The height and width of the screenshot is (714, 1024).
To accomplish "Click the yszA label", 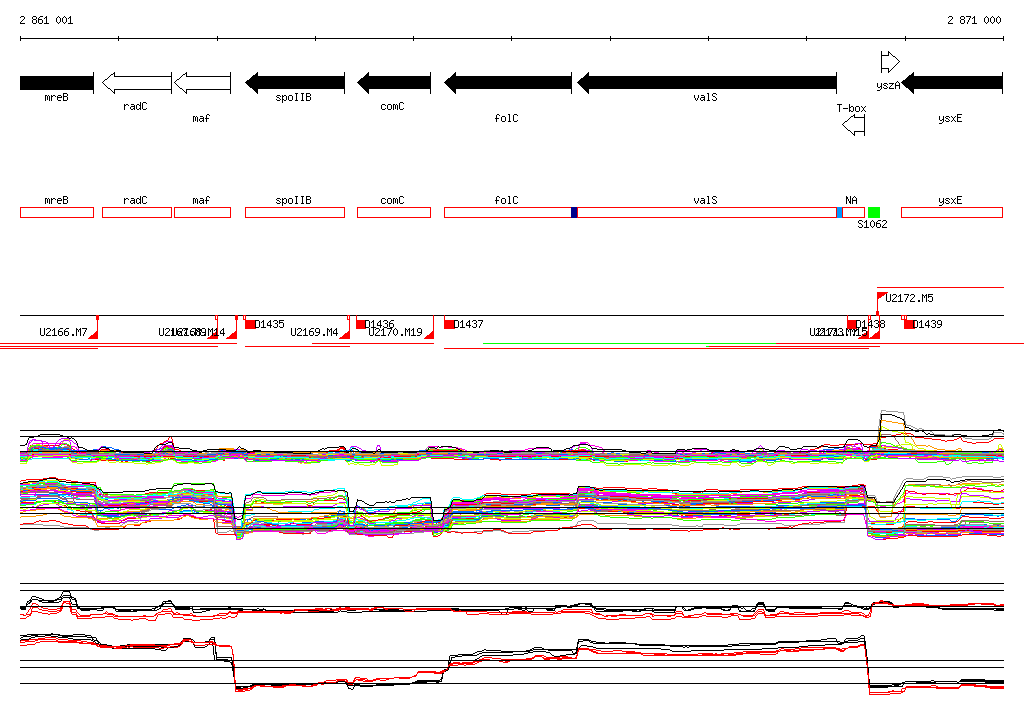I will point(888,86).
